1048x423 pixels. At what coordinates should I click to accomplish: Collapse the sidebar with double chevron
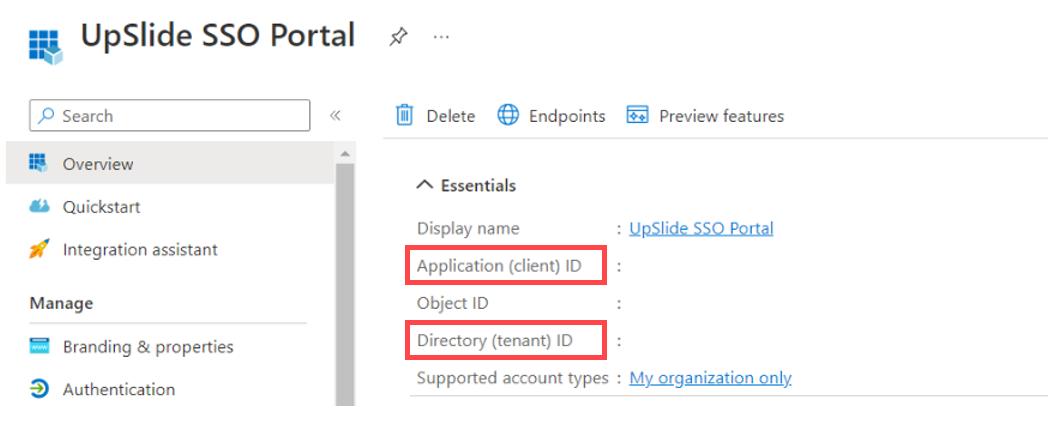336,116
